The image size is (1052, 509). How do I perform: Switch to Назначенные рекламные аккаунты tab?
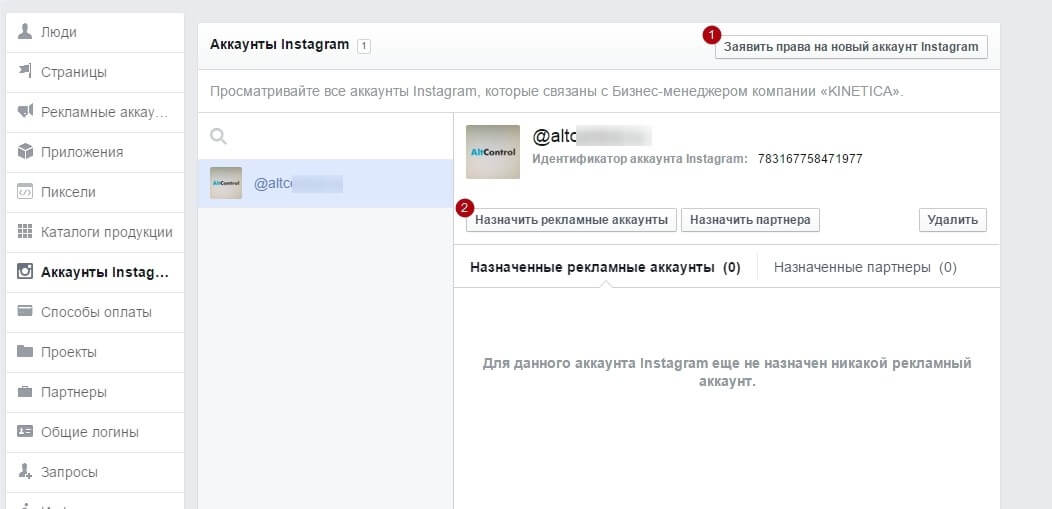tap(604, 268)
